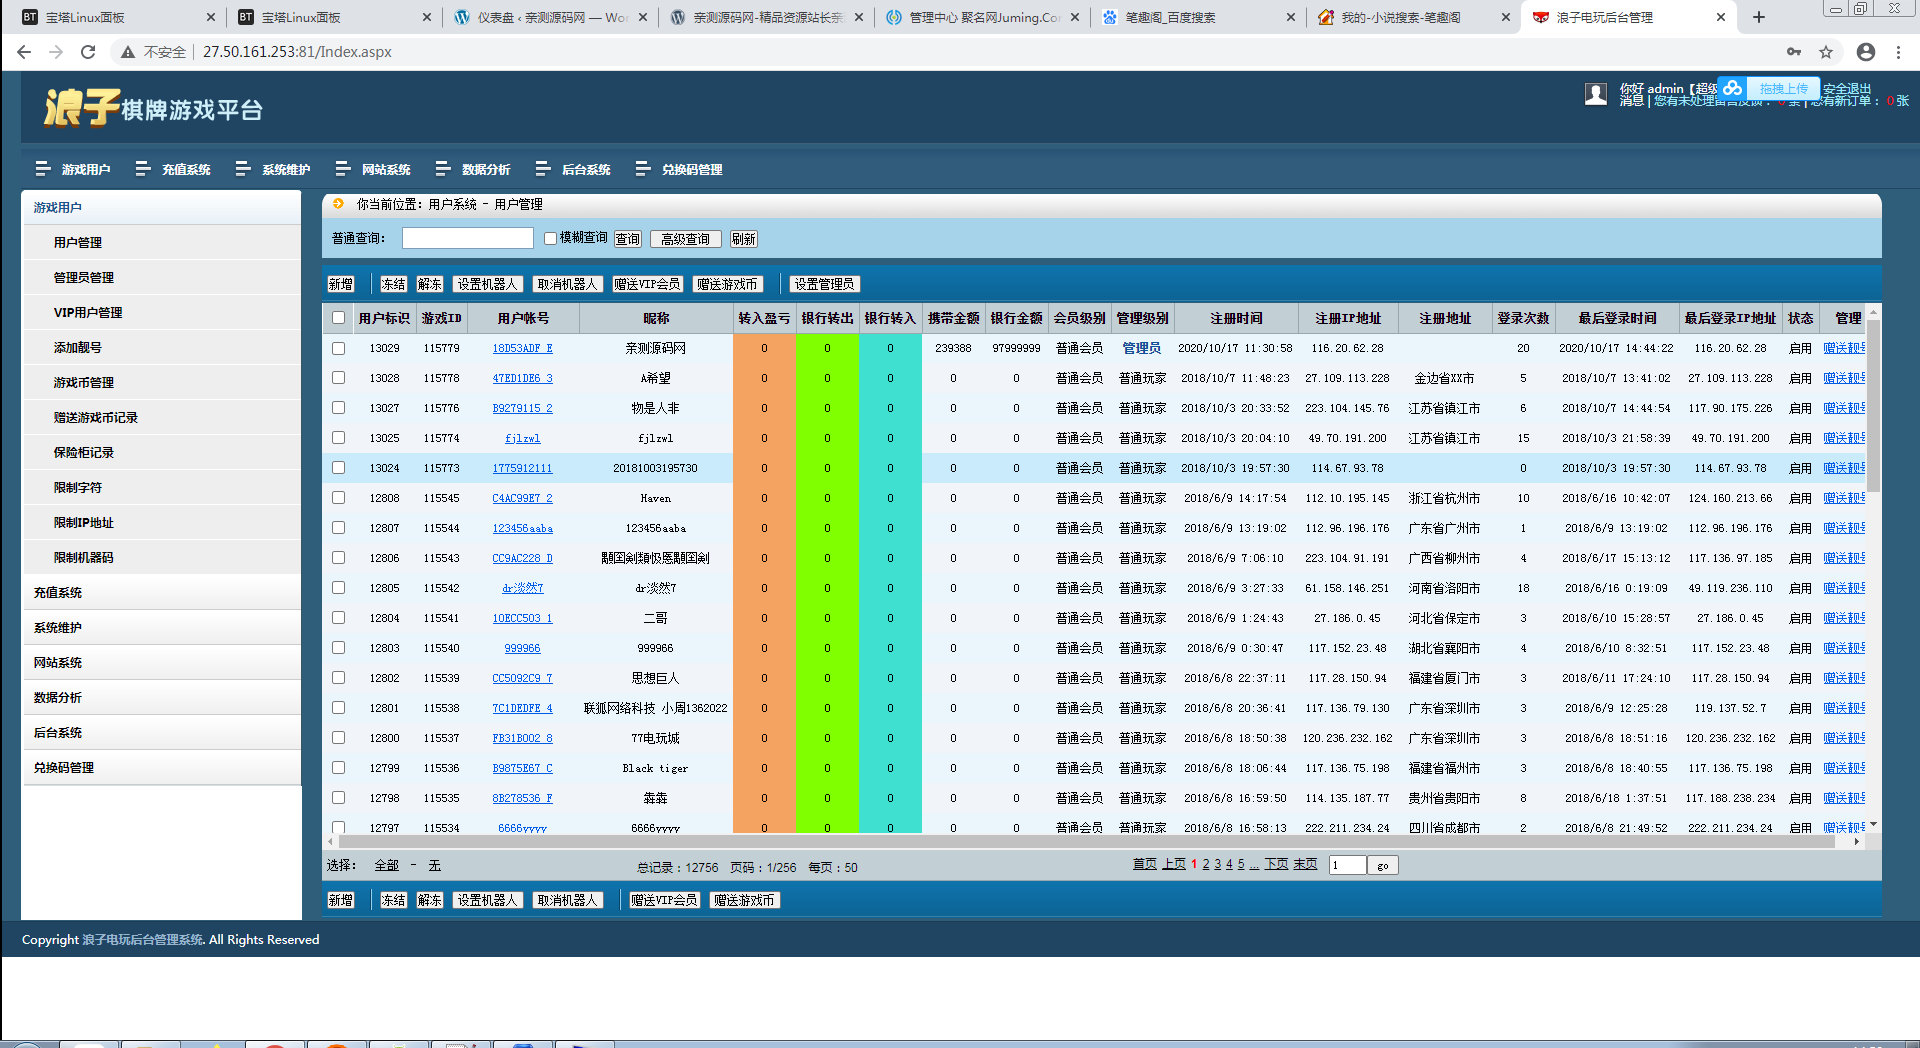The height and width of the screenshot is (1048, 1920).
Task: Open user account link 18D53ADF_E
Action: (x=522, y=348)
